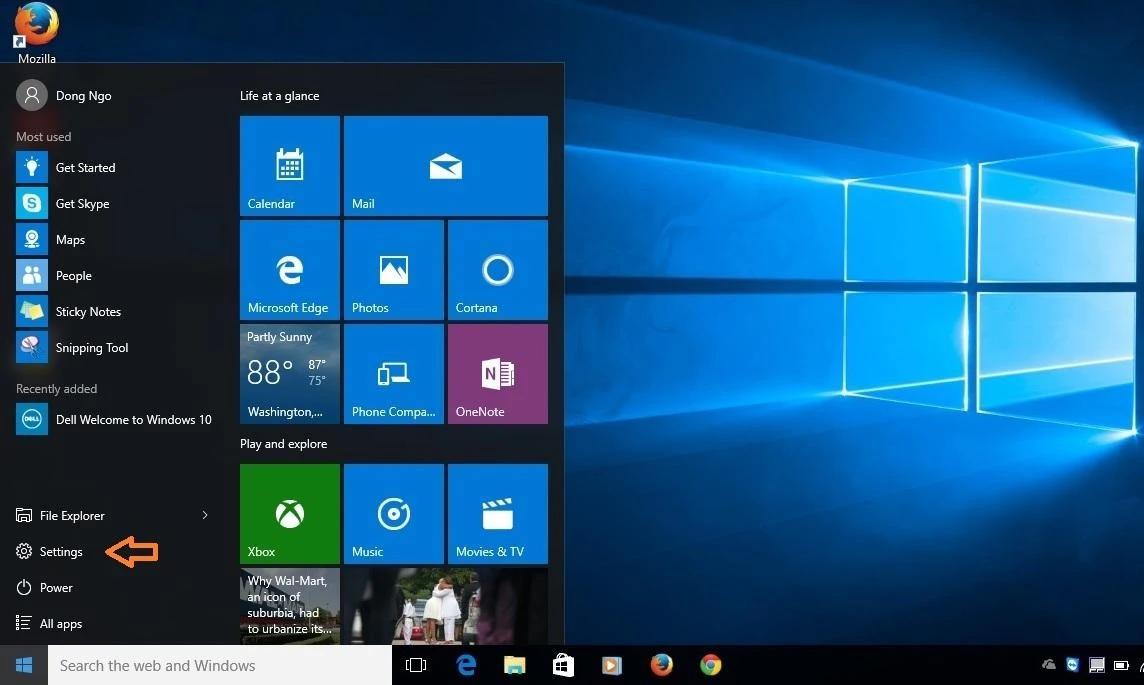Open Task View on the taskbar
This screenshot has width=1144, height=685.
(x=416, y=664)
